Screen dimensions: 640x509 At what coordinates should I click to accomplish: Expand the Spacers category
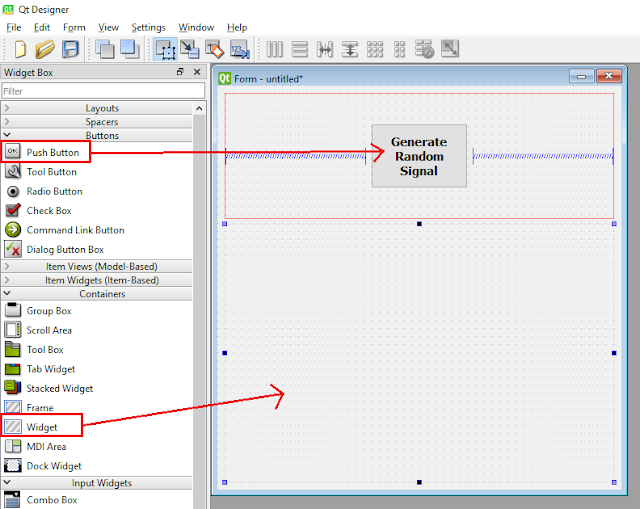tap(97, 122)
